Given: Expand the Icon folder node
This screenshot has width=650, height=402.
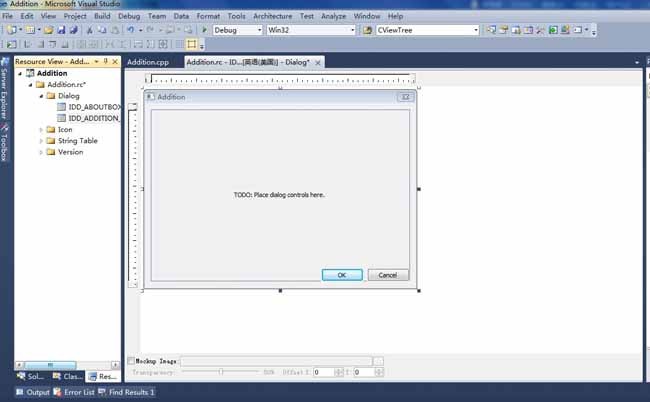Looking at the screenshot, I should (41, 130).
